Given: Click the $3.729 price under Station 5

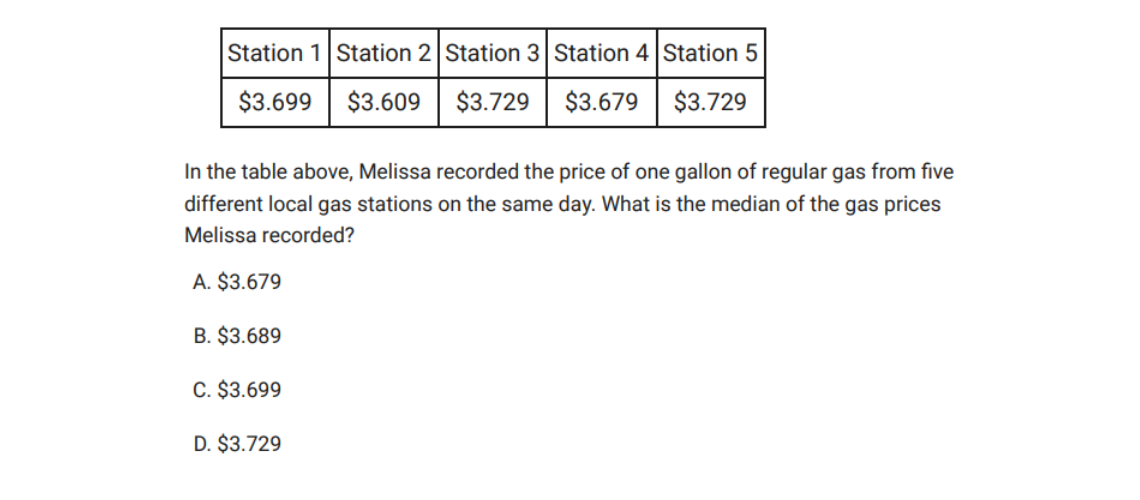Looking at the screenshot, I should pos(710,102).
